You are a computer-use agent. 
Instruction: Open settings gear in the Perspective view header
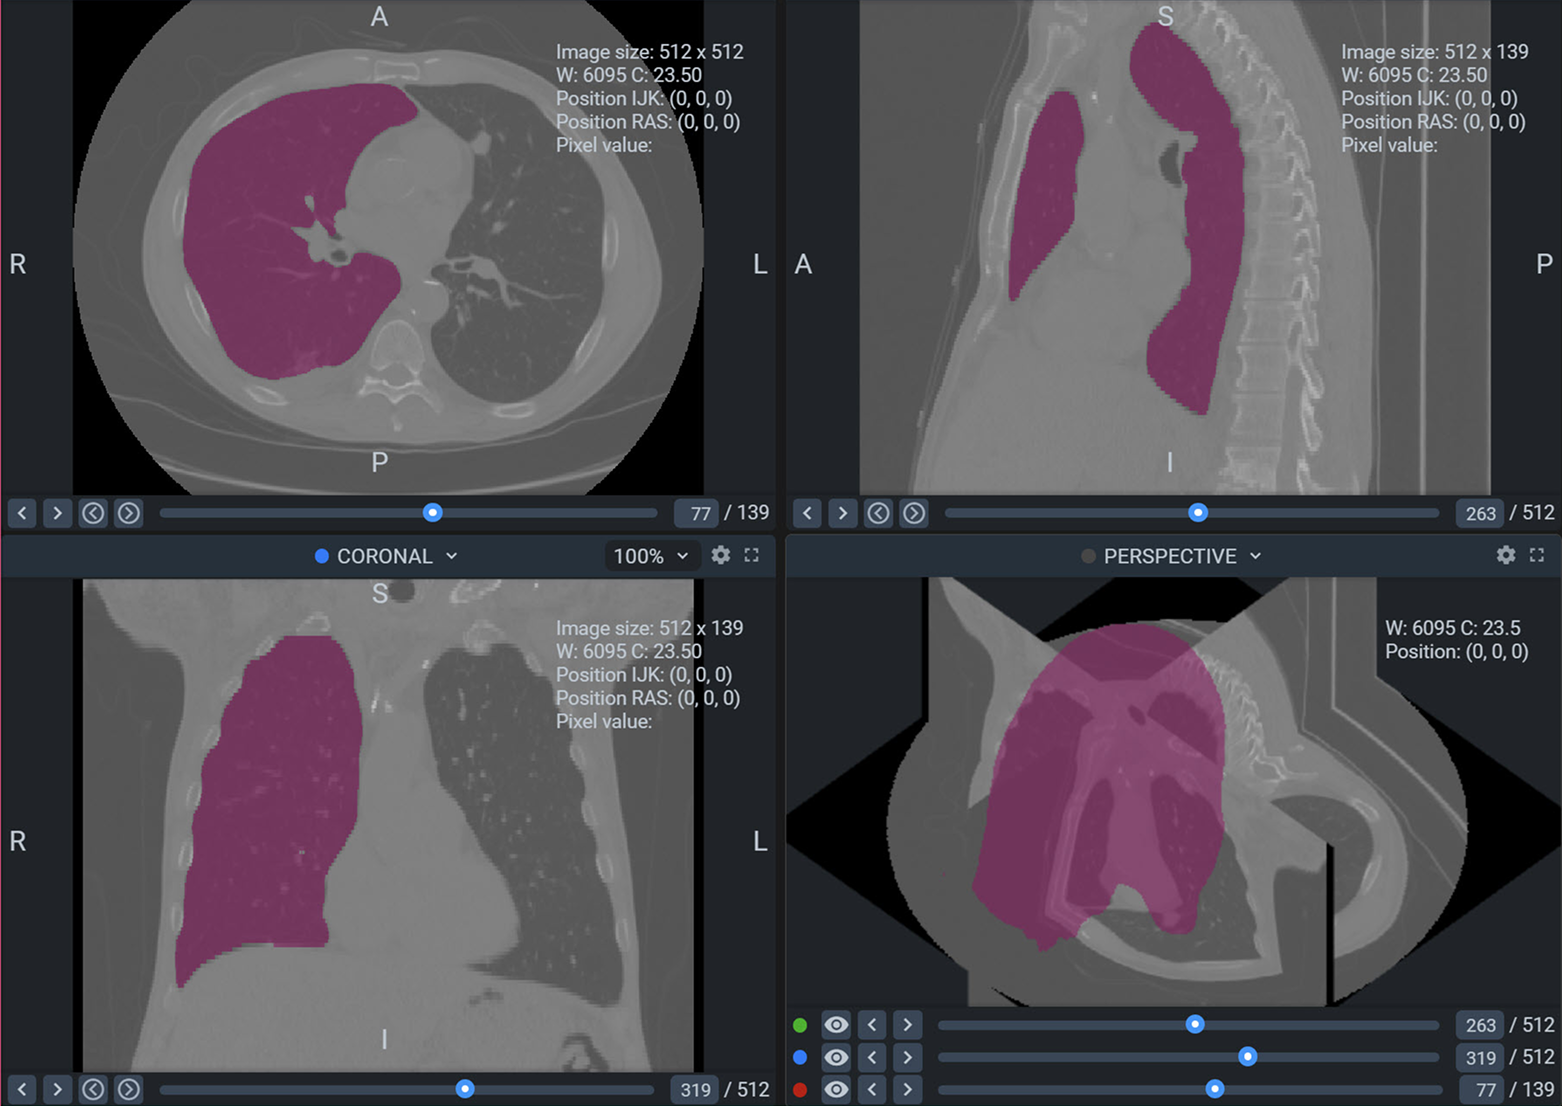[1505, 555]
